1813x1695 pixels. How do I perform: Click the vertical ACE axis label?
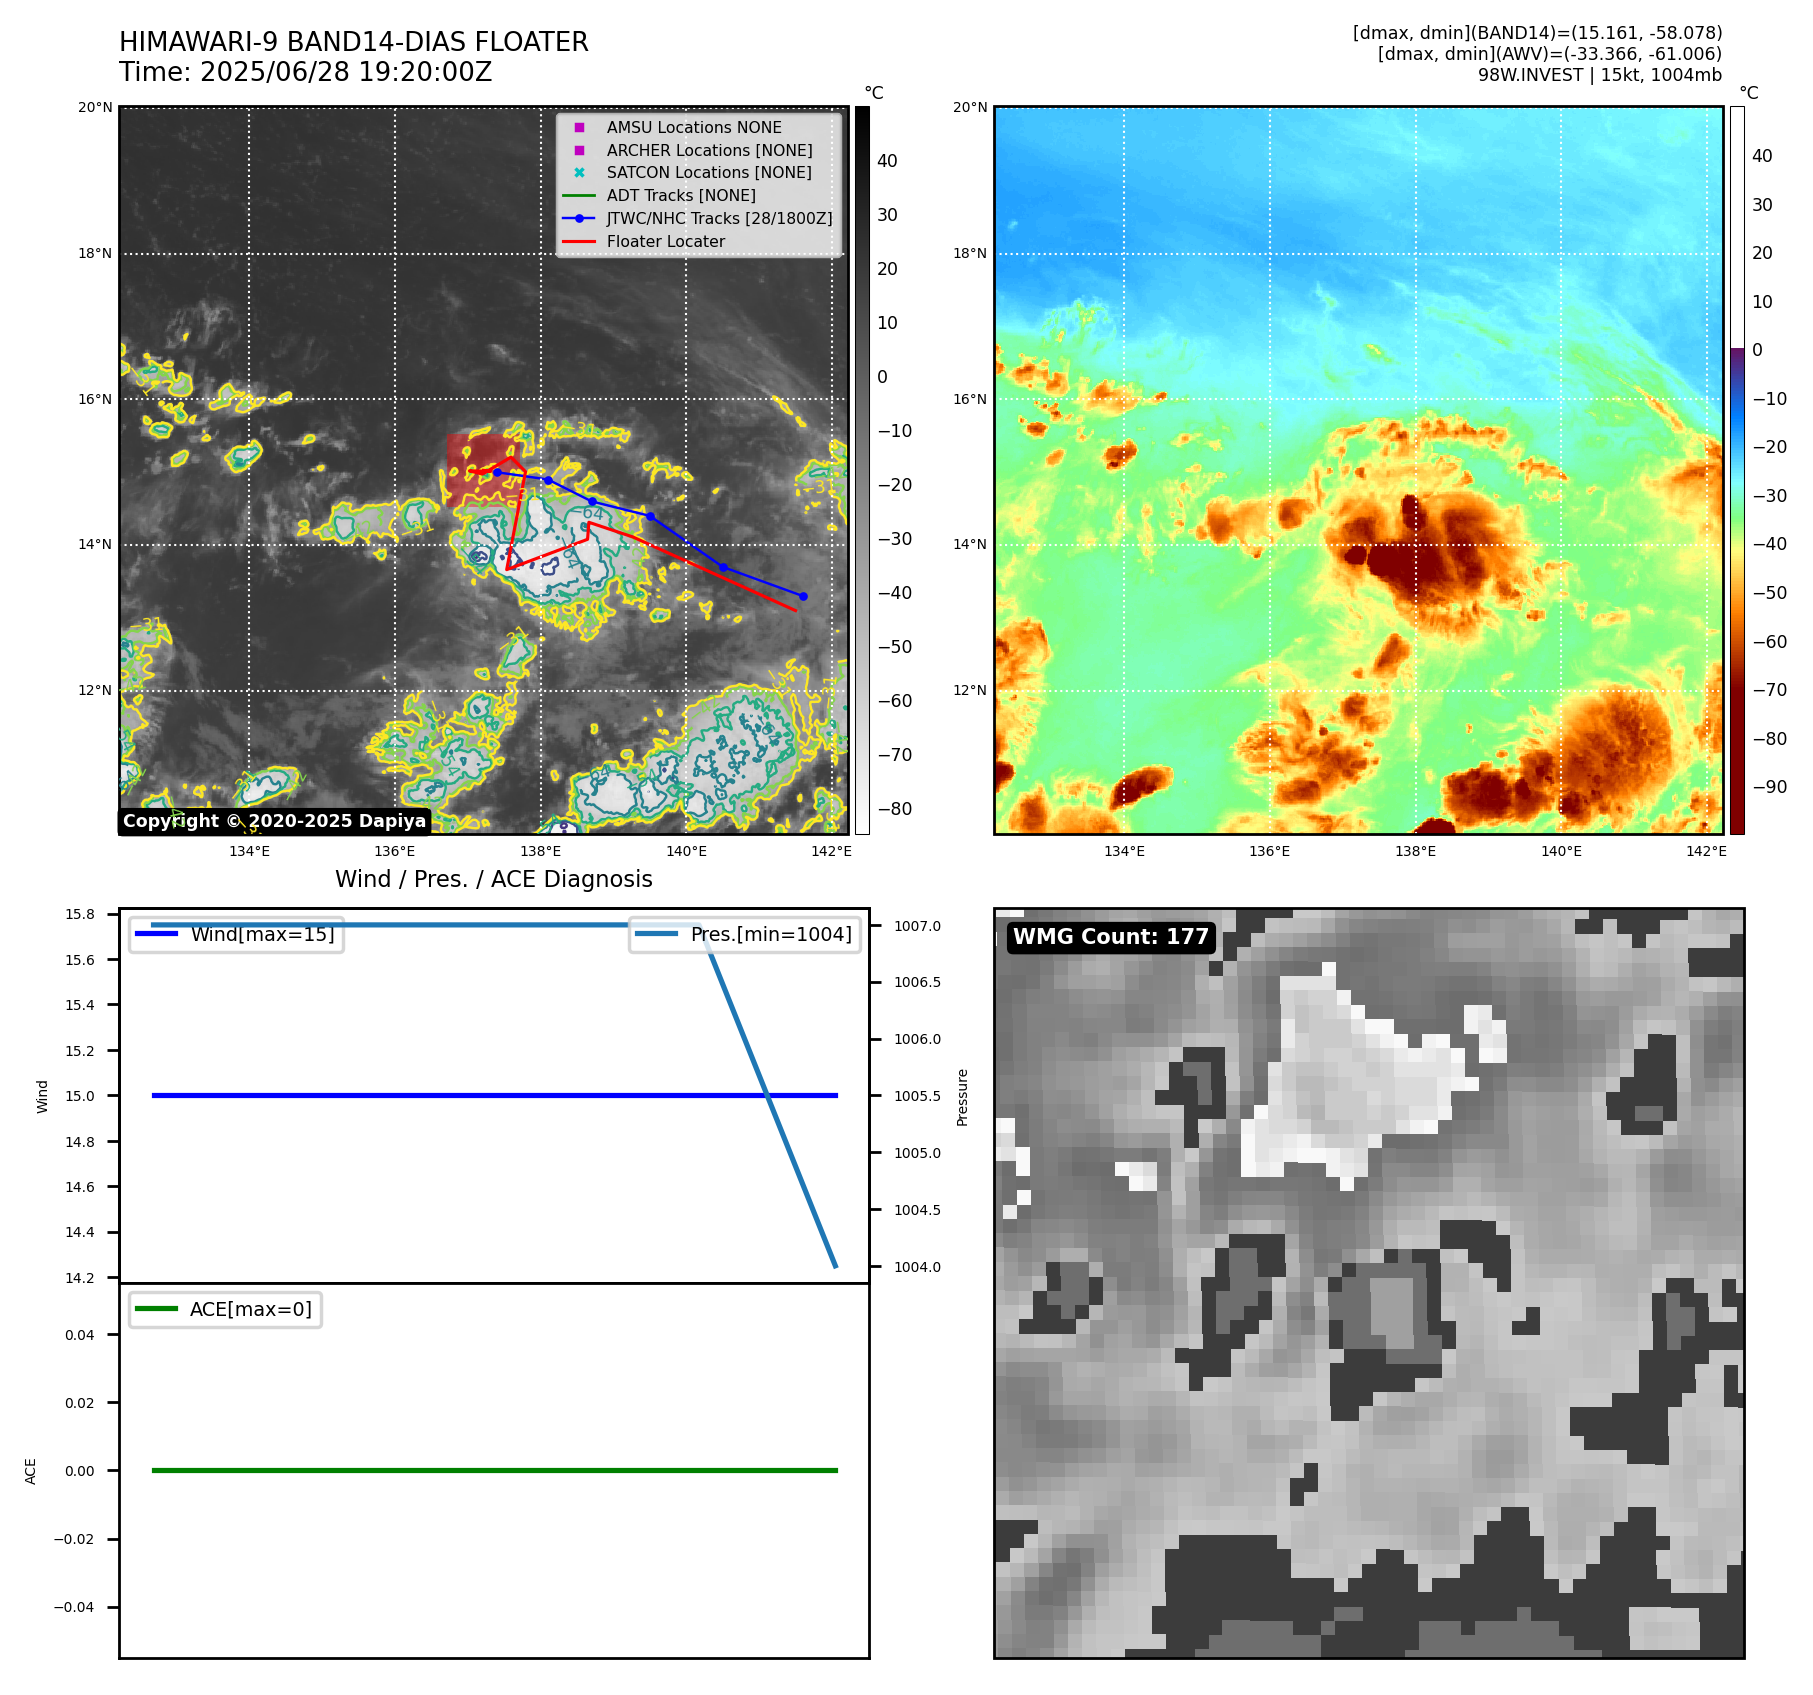click(30, 1471)
